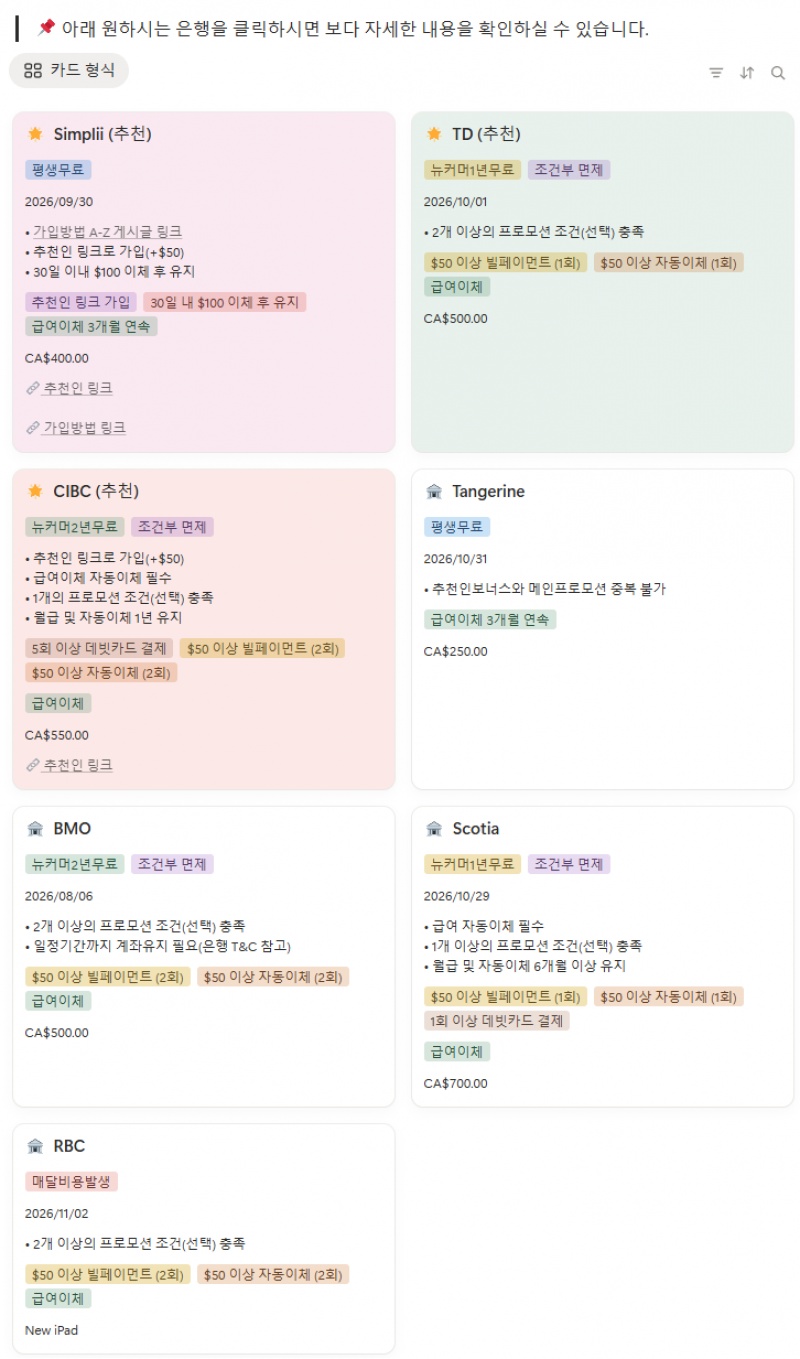Click 2026/10/29 date on Scotia card

click(x=457, y=895)
